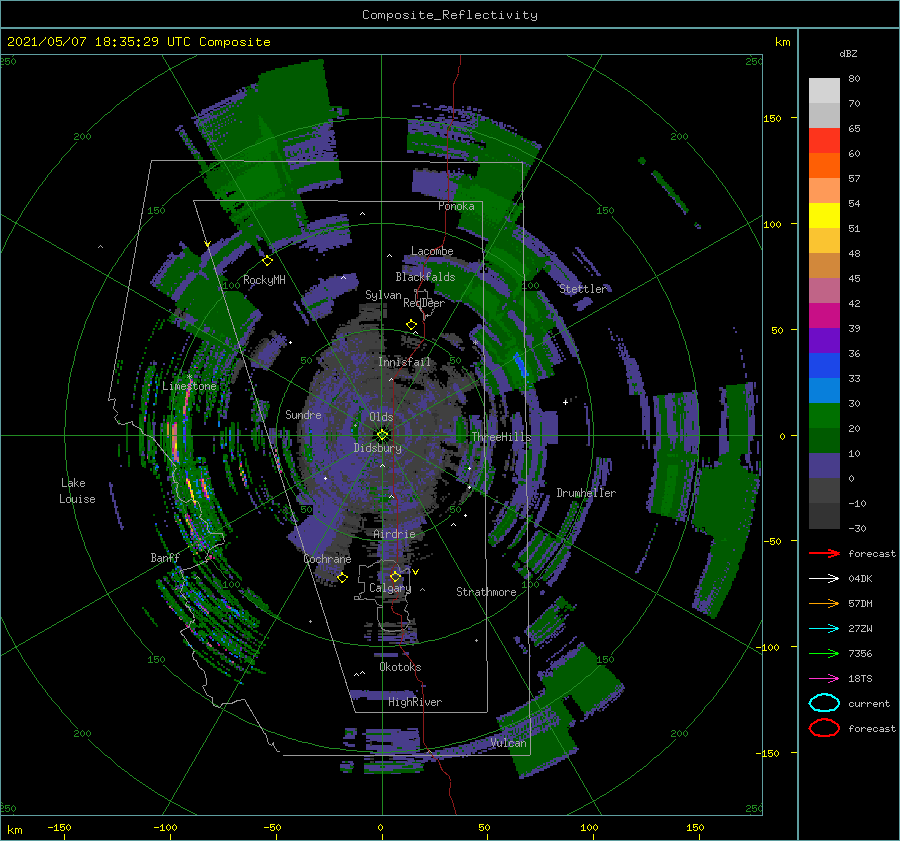This screenshot has width=900, height=841.
Task: Click the yellow diamond marker above Calgary
Action: pyautogui.click(x=395, y=576)
